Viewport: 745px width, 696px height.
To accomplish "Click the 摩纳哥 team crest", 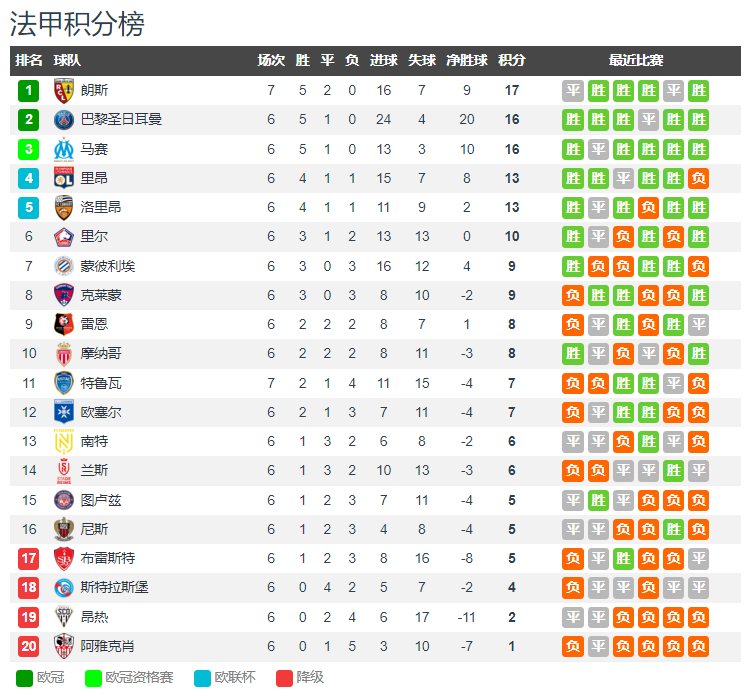I will (x=64, y=353).
